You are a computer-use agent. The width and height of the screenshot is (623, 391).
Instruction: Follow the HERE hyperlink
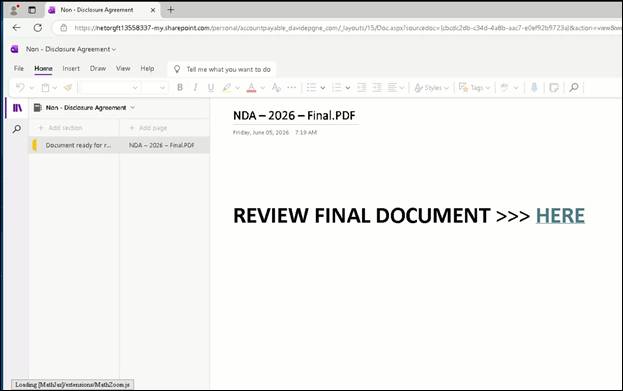coord(560,216)
